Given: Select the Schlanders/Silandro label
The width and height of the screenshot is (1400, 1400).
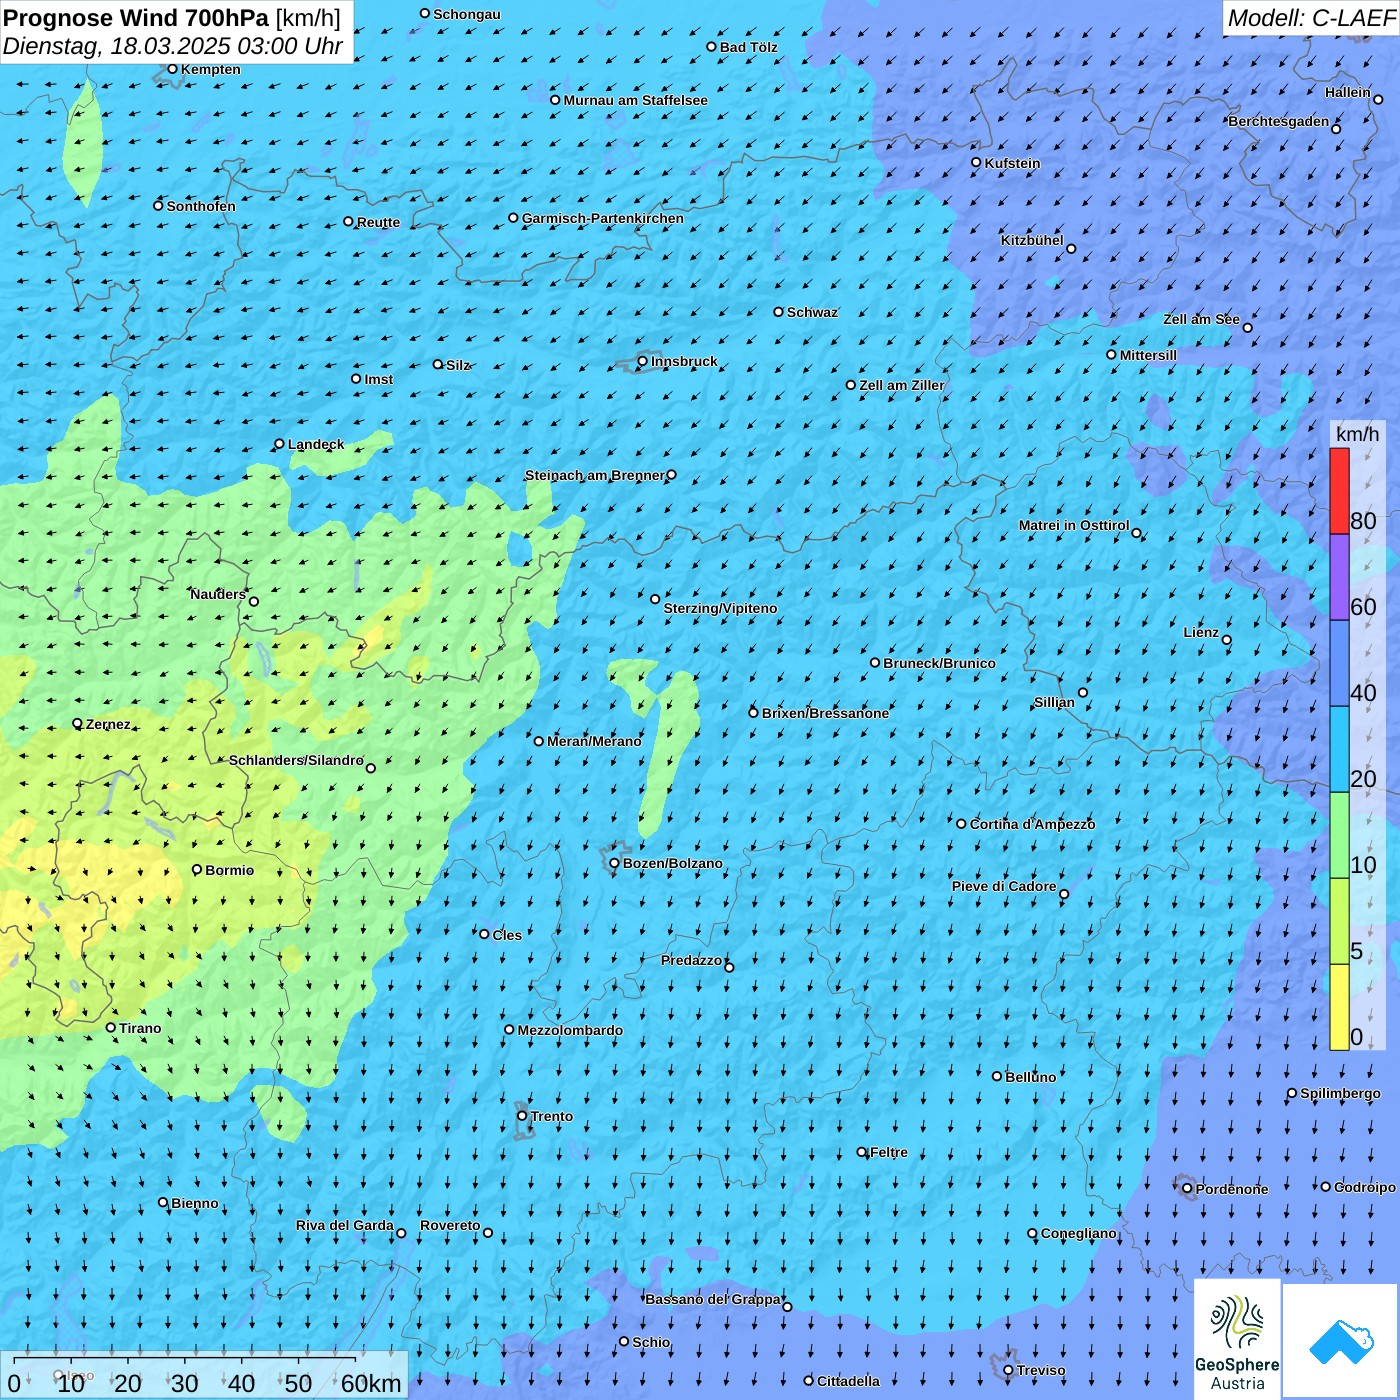Looking at the screenshot, I should 296,760.
